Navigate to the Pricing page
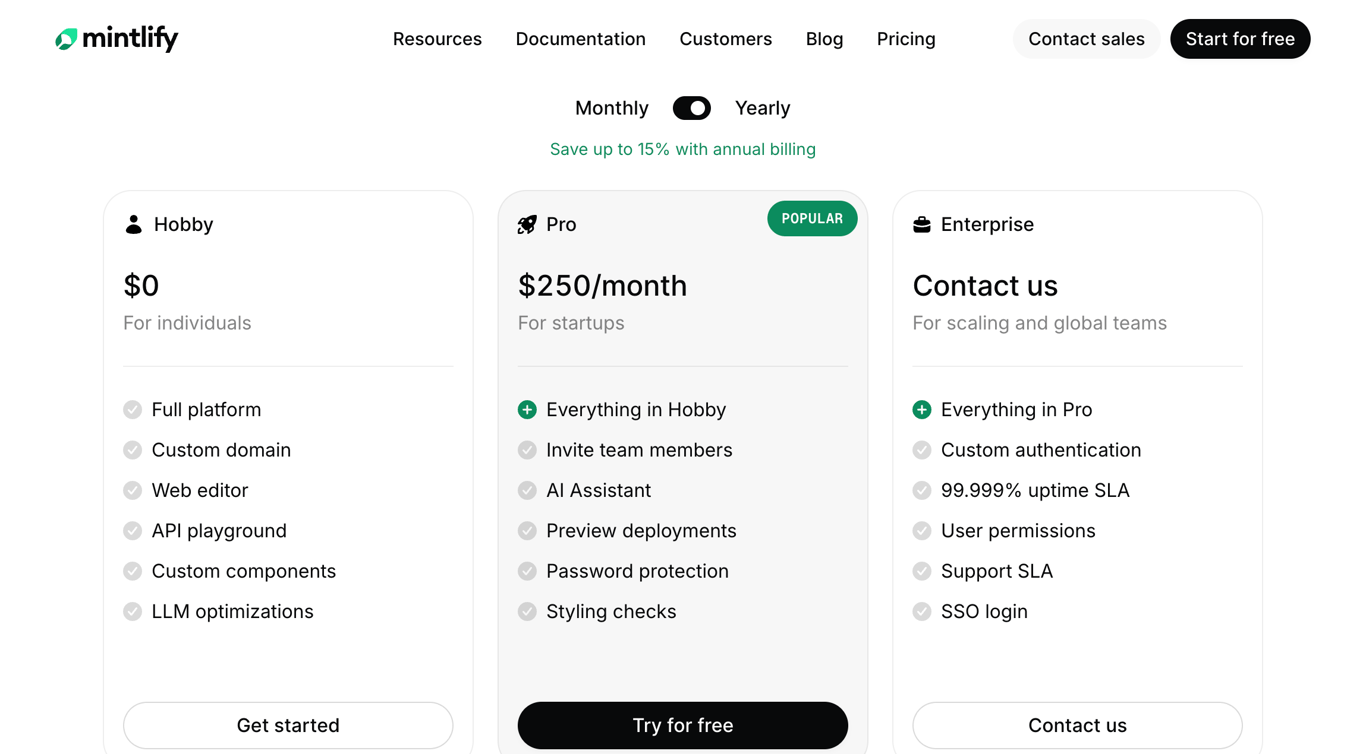Image resolution: width=1366 pixels, height=754 pixels. coord(906,39)
